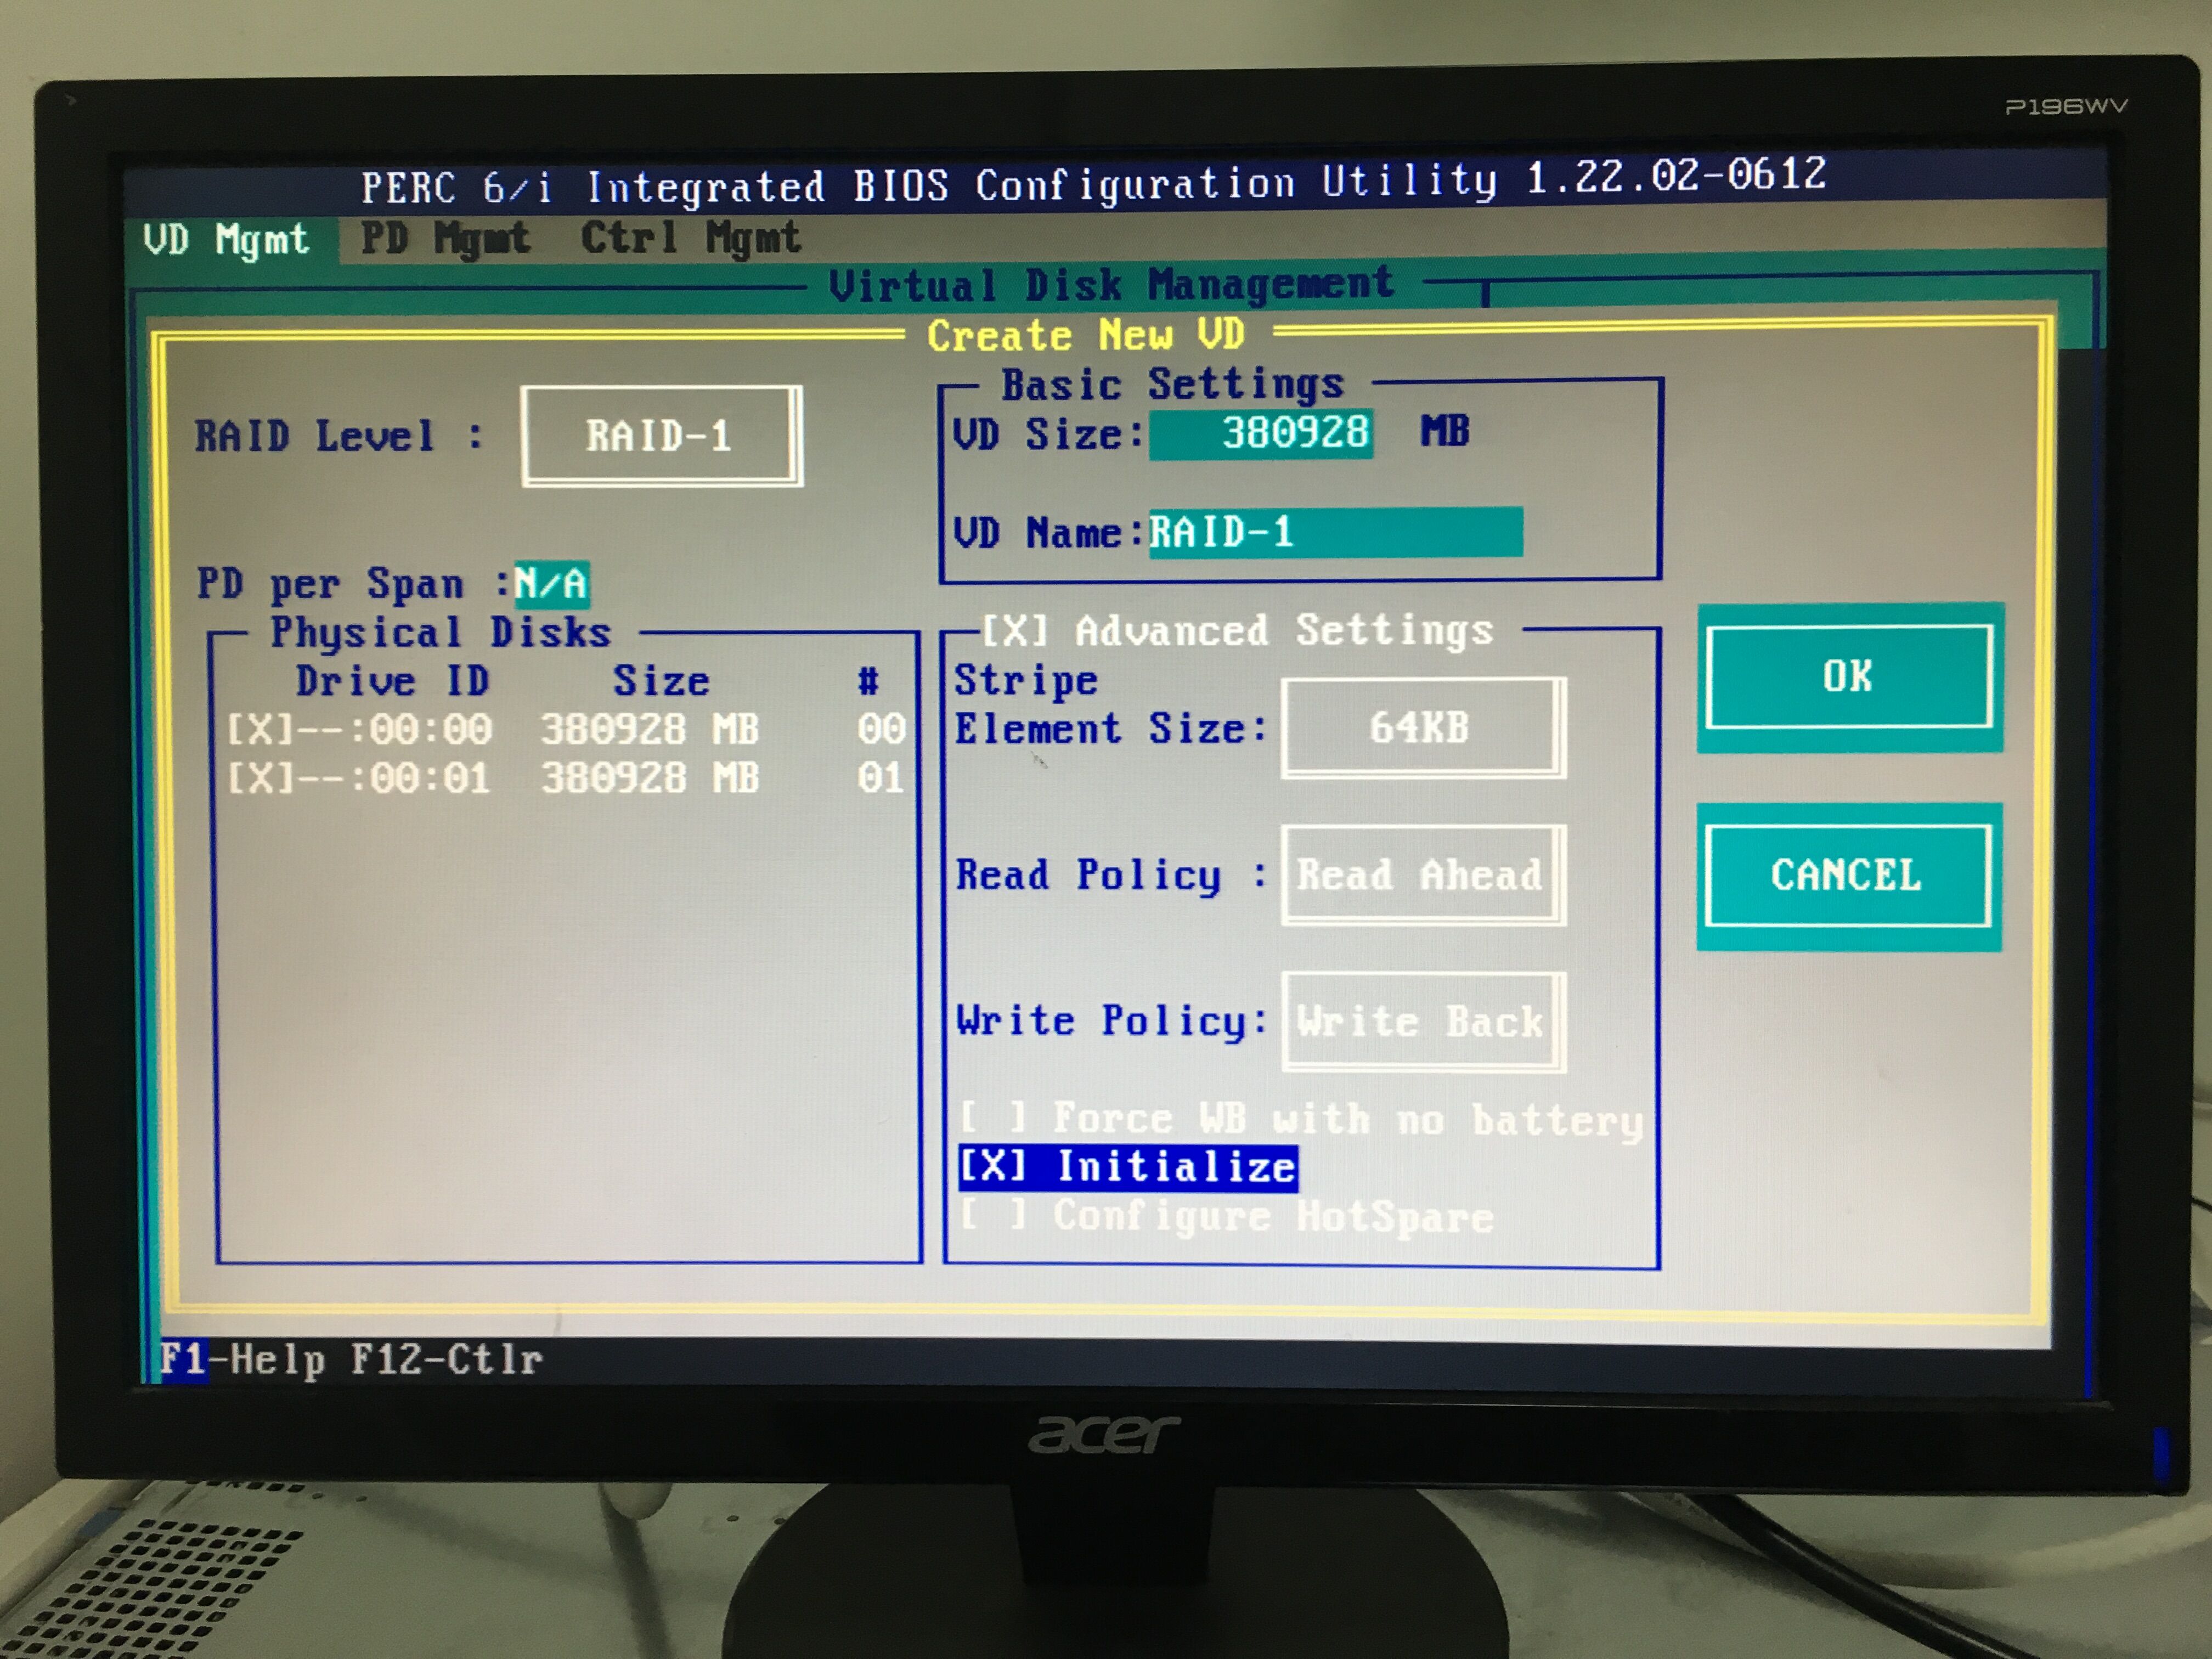Click the VD Name field containing RAID-1
The width and height of the screenshot is (2212, 1659).
coord(1336,532)
